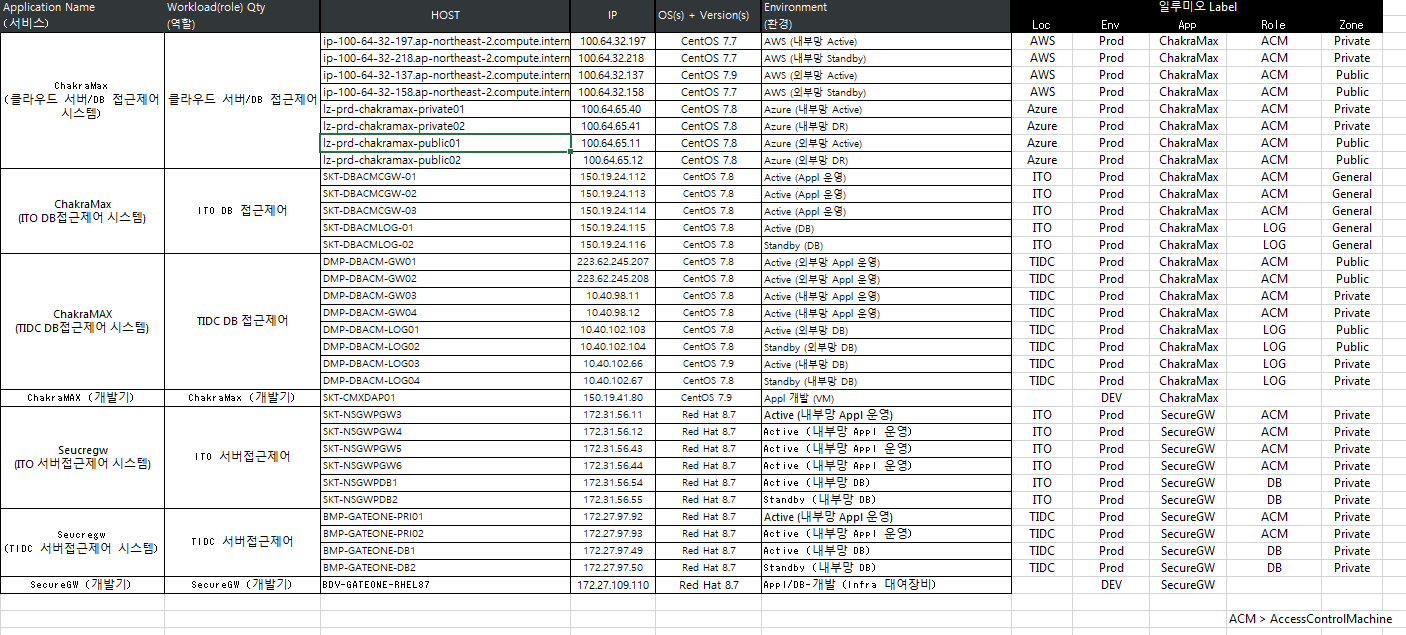1406x635 pixels.
Task: Select IP cell 100.64.32.197
Action: pyautogui.click(x=612, y=41)
